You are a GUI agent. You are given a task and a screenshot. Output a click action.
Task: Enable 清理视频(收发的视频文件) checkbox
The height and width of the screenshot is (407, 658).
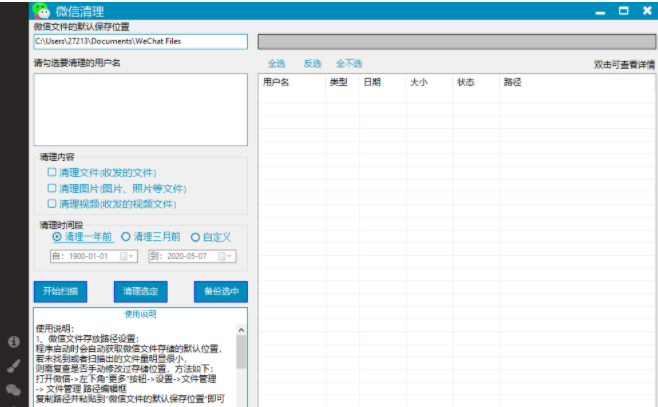(52, 204)
